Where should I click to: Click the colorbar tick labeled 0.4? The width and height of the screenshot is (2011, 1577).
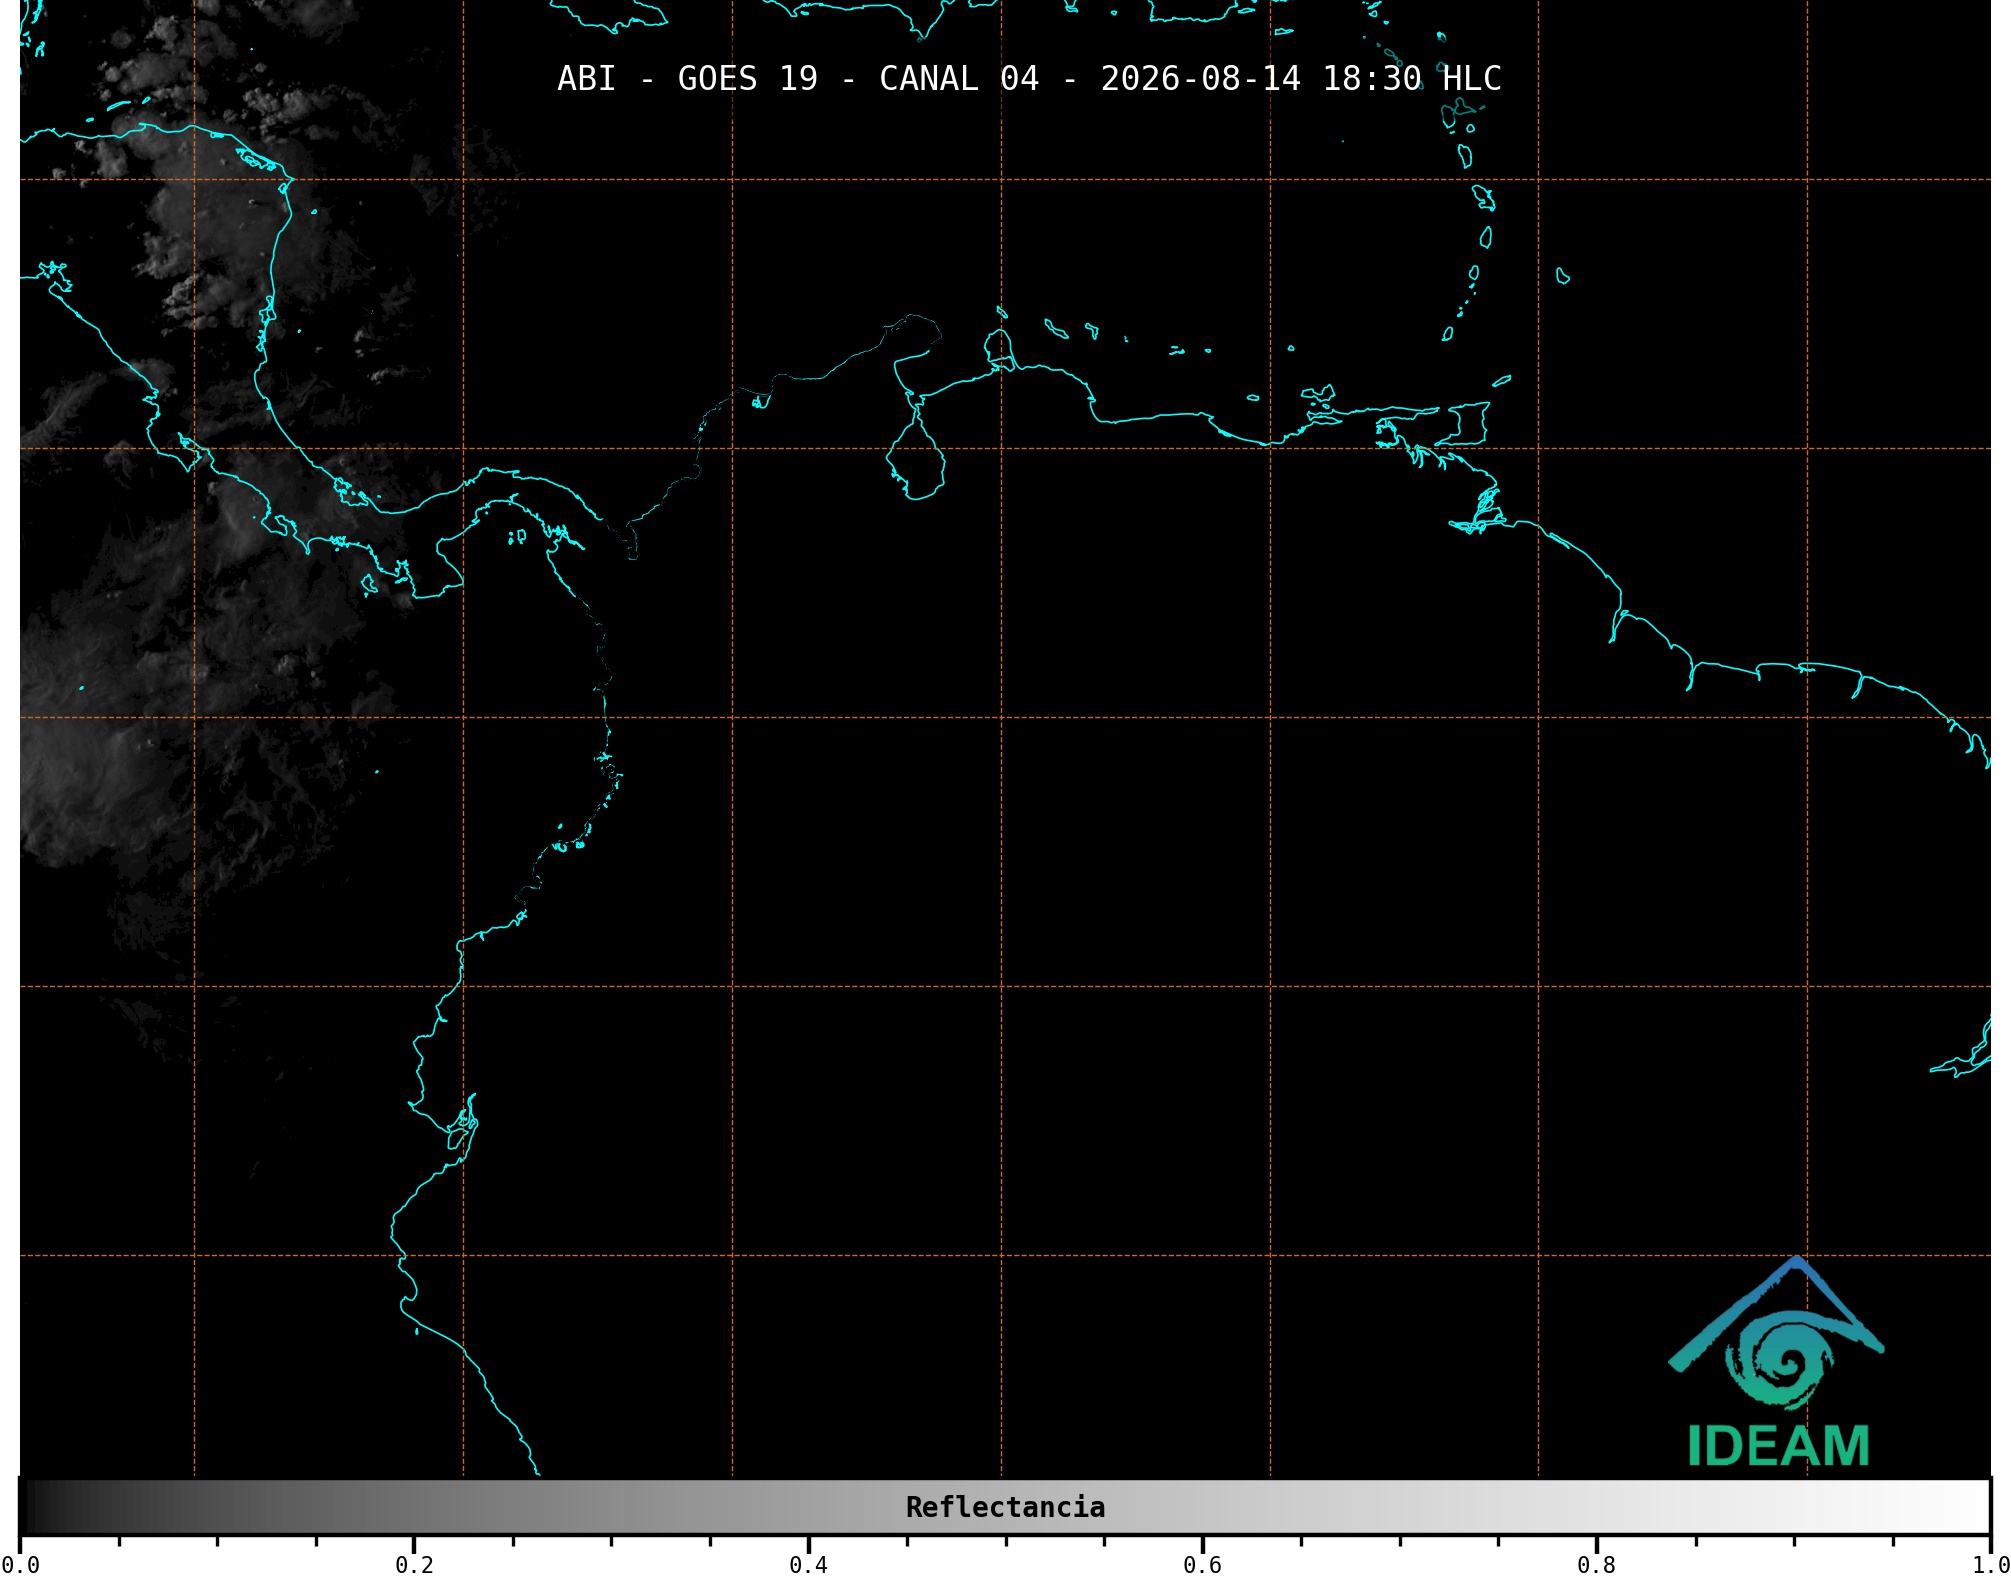(808, 1564)
